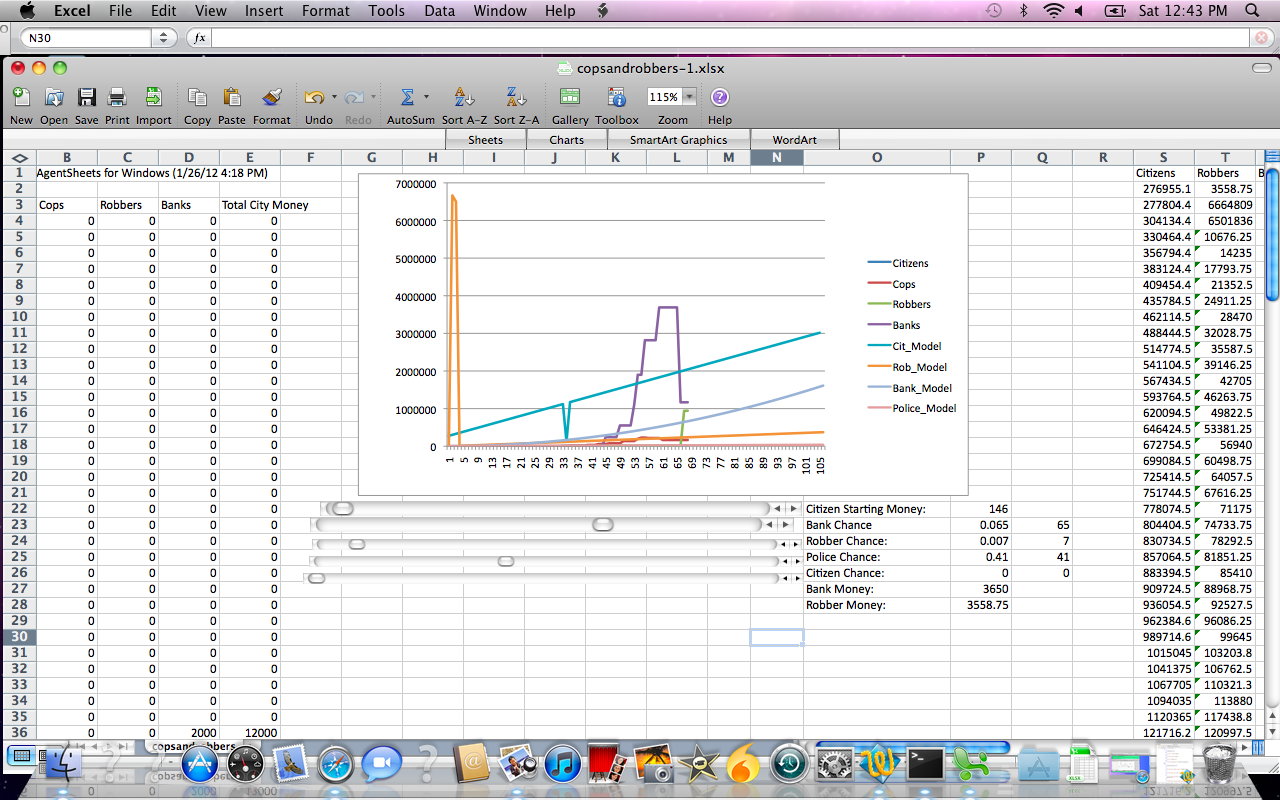The image size is (1280, 800).
Task: Select the Format painter brush icon
Action: pos(271,97)
